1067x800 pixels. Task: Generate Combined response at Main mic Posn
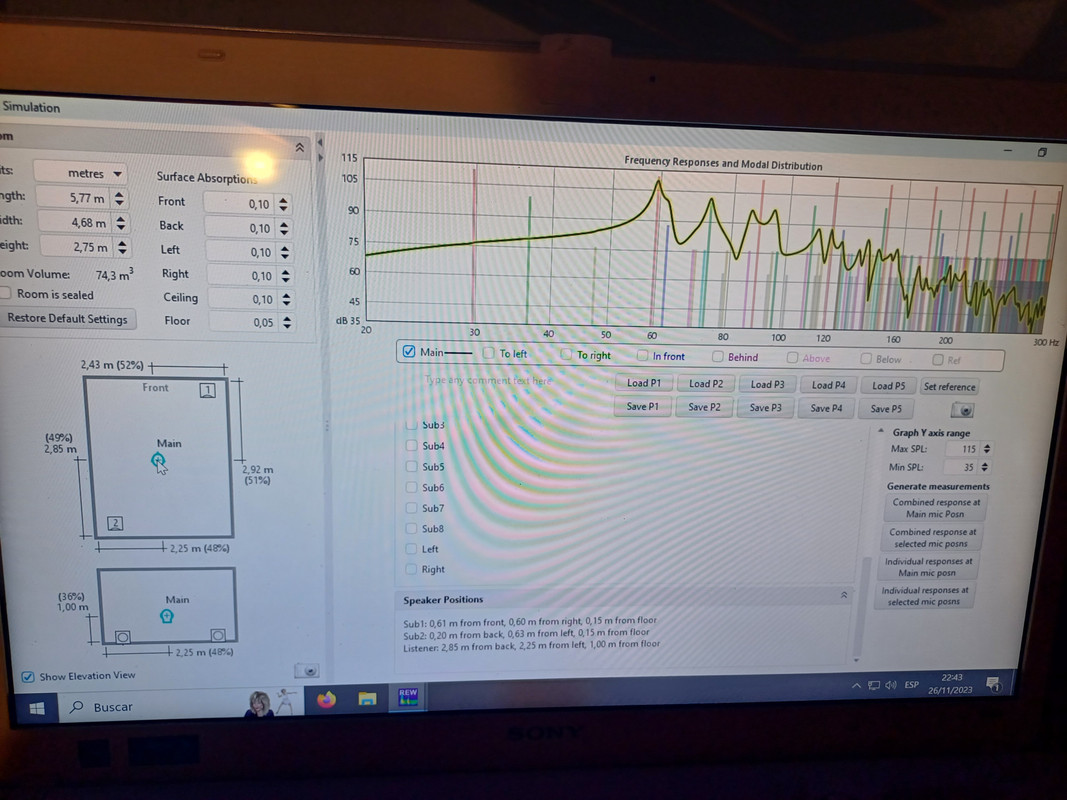click(x=936, y=508)
